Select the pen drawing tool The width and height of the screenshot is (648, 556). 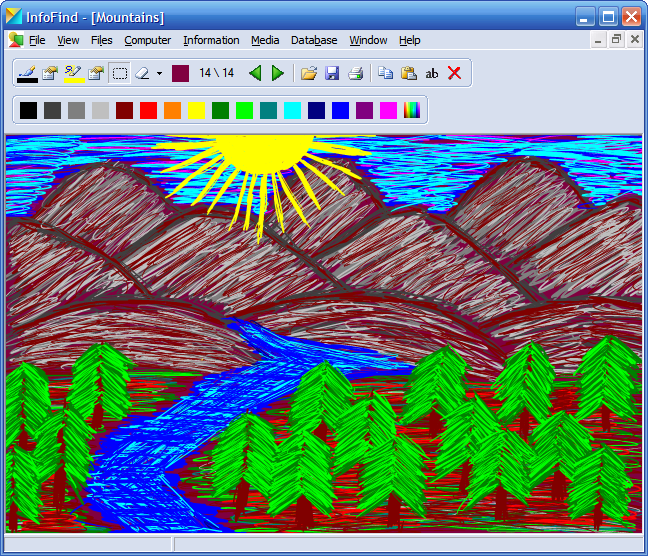[x=27, y=74]
